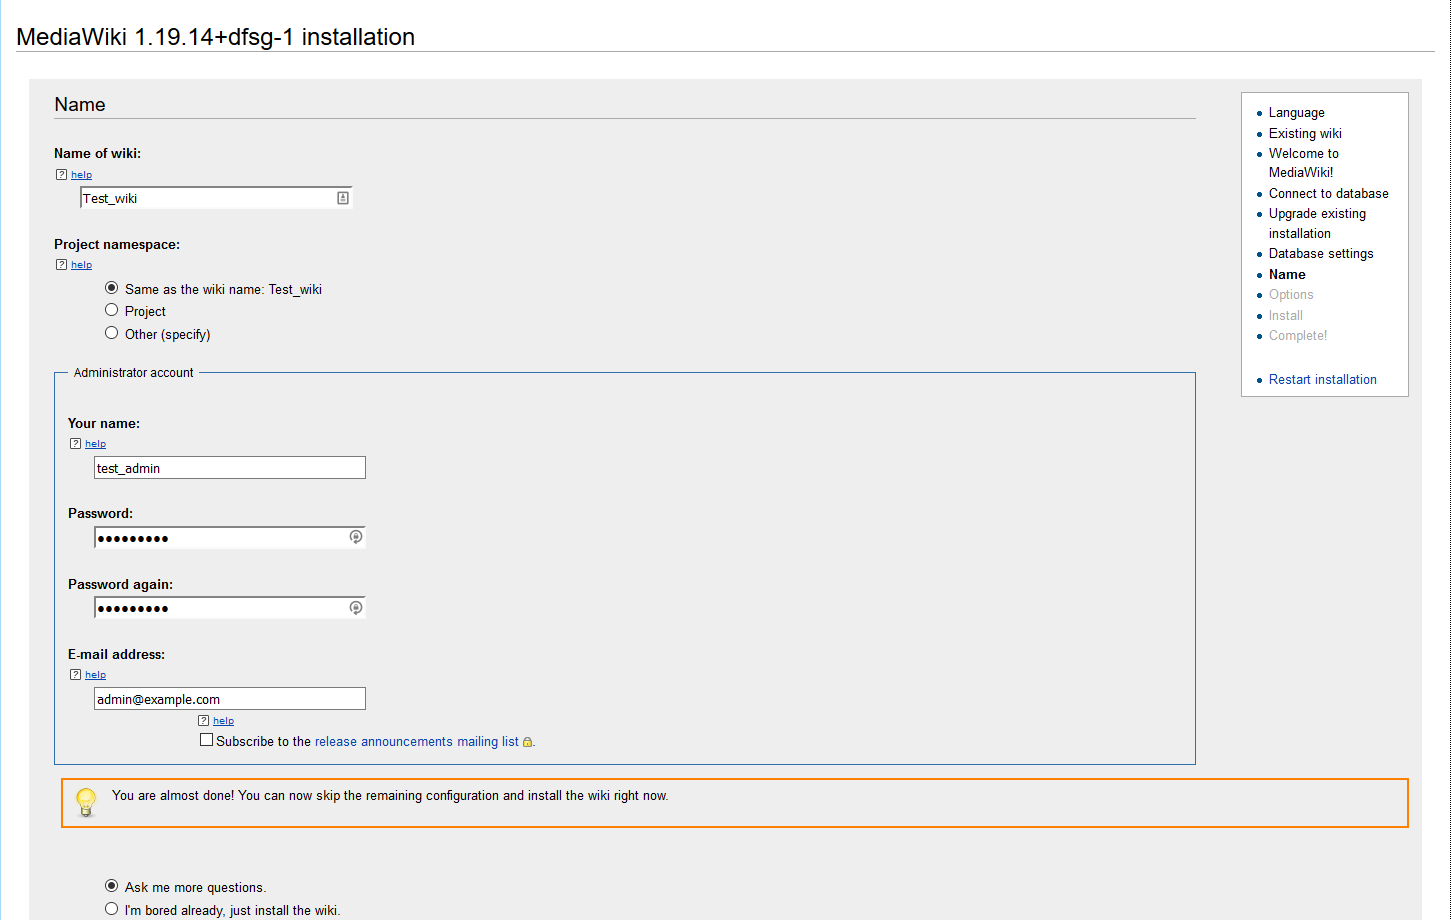Viewport: 1451px width, 920px height.
Task: Click Database settings step in sidebar
Action: pos(1321,254)
